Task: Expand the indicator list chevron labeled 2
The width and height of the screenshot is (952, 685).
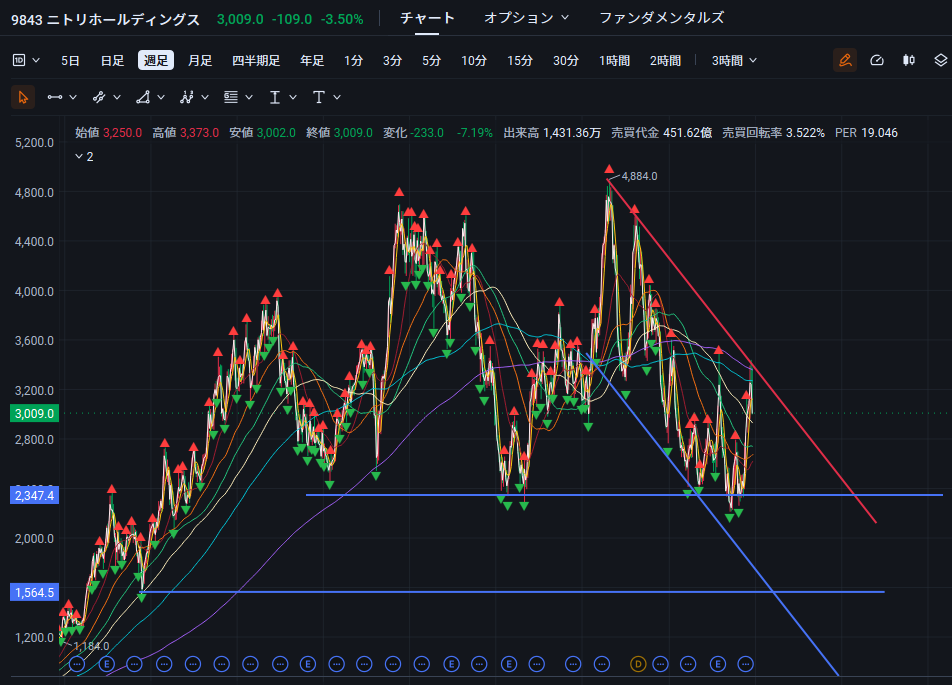Action: coord(84,157)
